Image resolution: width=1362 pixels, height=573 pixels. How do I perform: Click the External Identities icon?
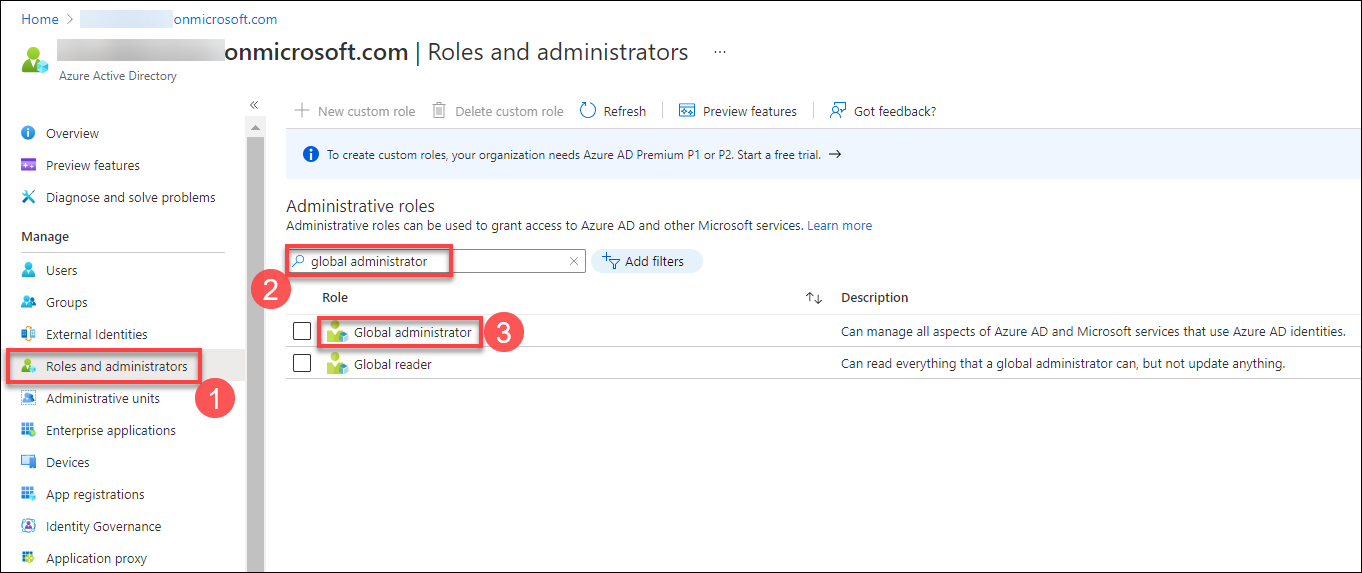[28, 334]
